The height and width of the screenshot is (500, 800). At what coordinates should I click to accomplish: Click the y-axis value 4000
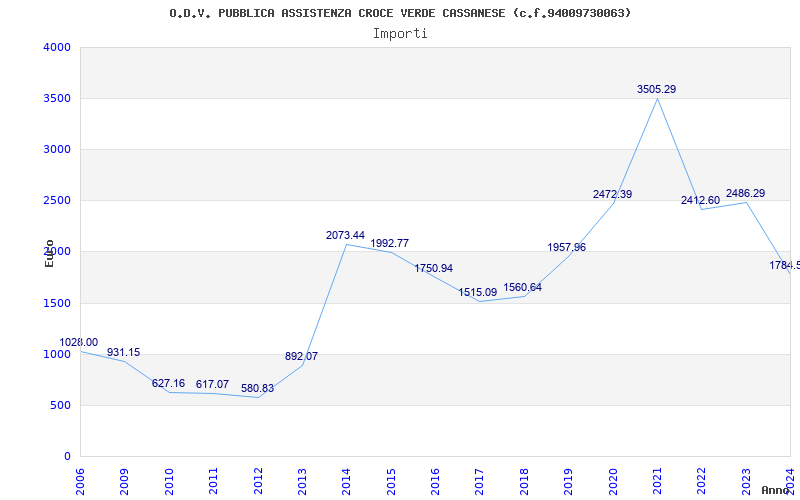[57, 47]
